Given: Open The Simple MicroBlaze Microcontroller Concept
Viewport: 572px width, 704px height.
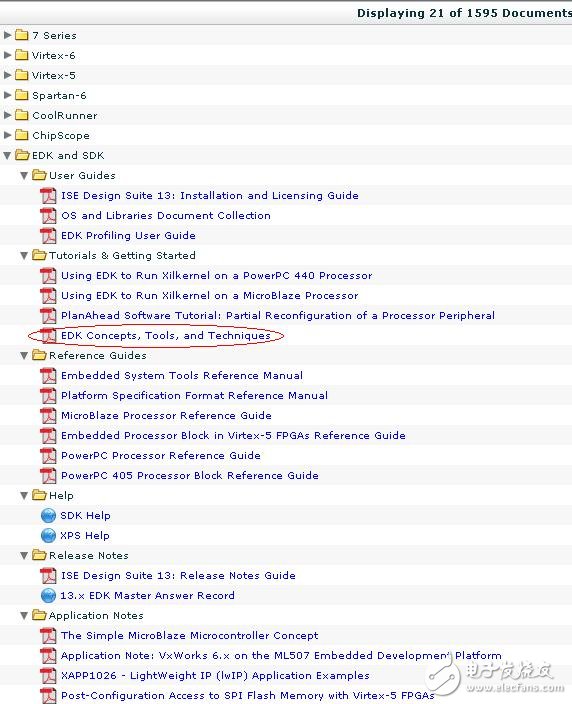Looking at the screenshot, I should tap(189, 636).
